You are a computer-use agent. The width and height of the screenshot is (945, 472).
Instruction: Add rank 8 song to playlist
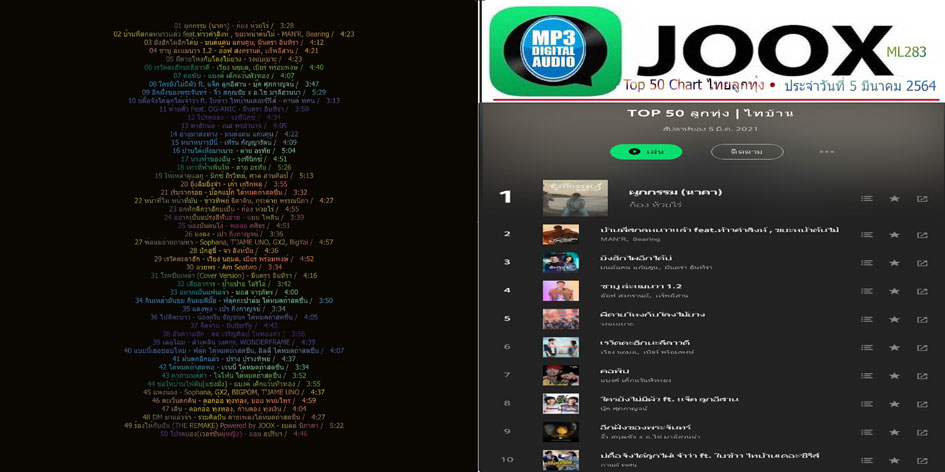click(x=867, y=404)
